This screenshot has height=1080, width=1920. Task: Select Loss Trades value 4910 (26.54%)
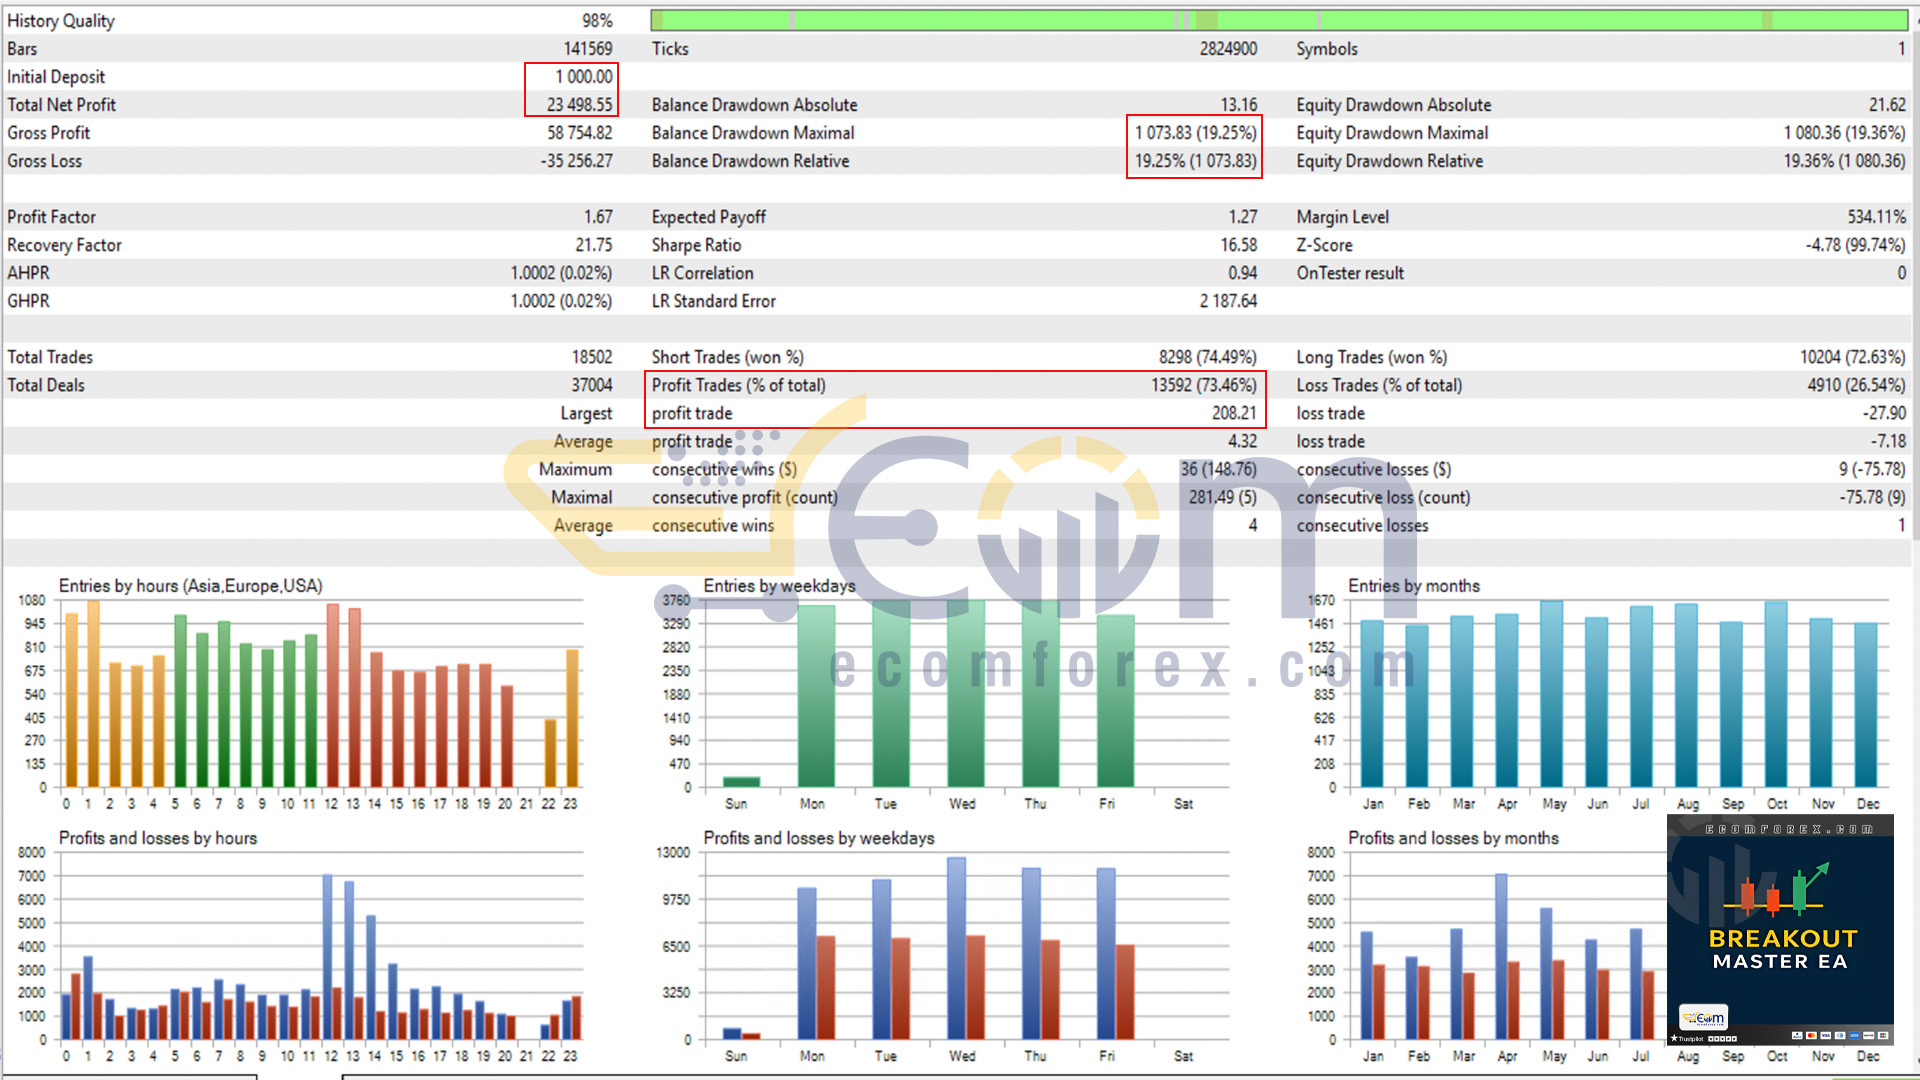pyautogui.click(x=1857, y=385)
